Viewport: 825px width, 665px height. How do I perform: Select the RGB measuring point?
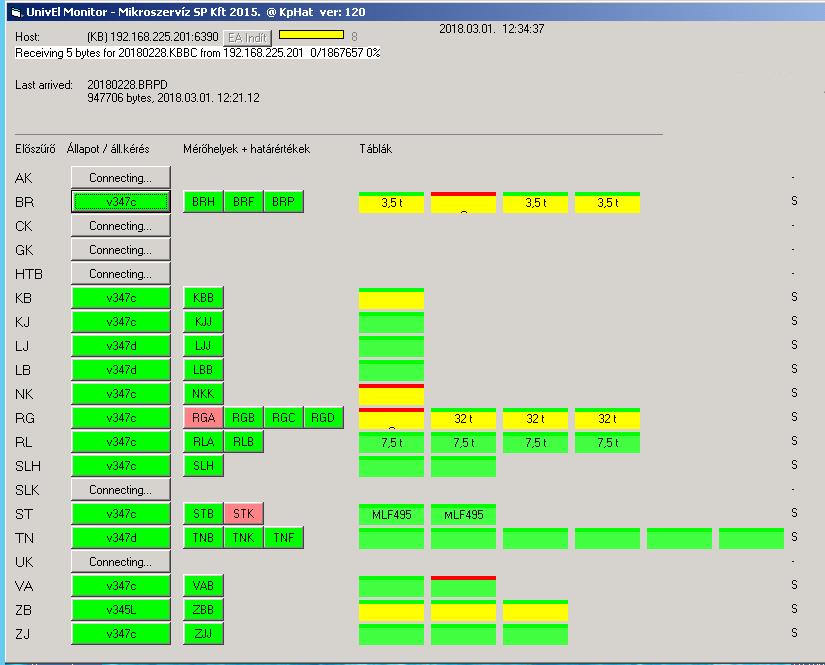[x=243, y=418]
